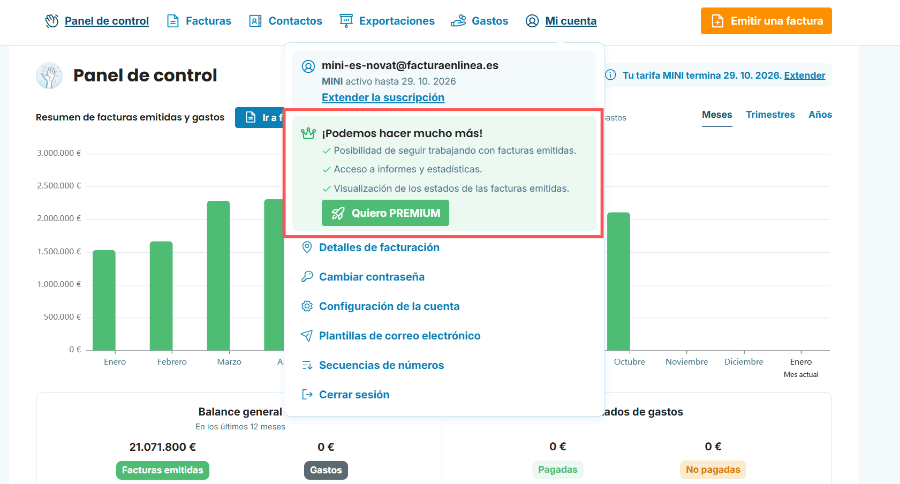Click the contact card icon next to Contactos
This screenshot has height=484, width=900.
[x=255, y=21]
